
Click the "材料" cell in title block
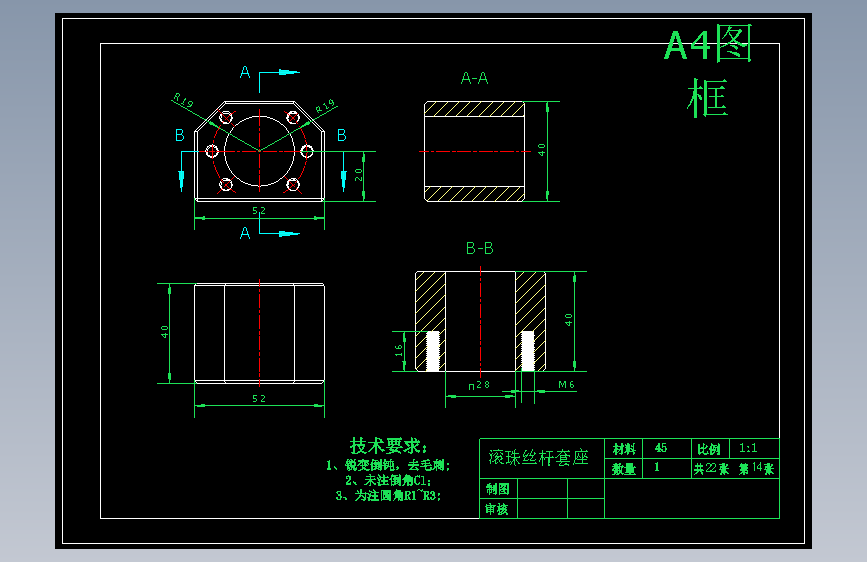(x=624, y=449)
